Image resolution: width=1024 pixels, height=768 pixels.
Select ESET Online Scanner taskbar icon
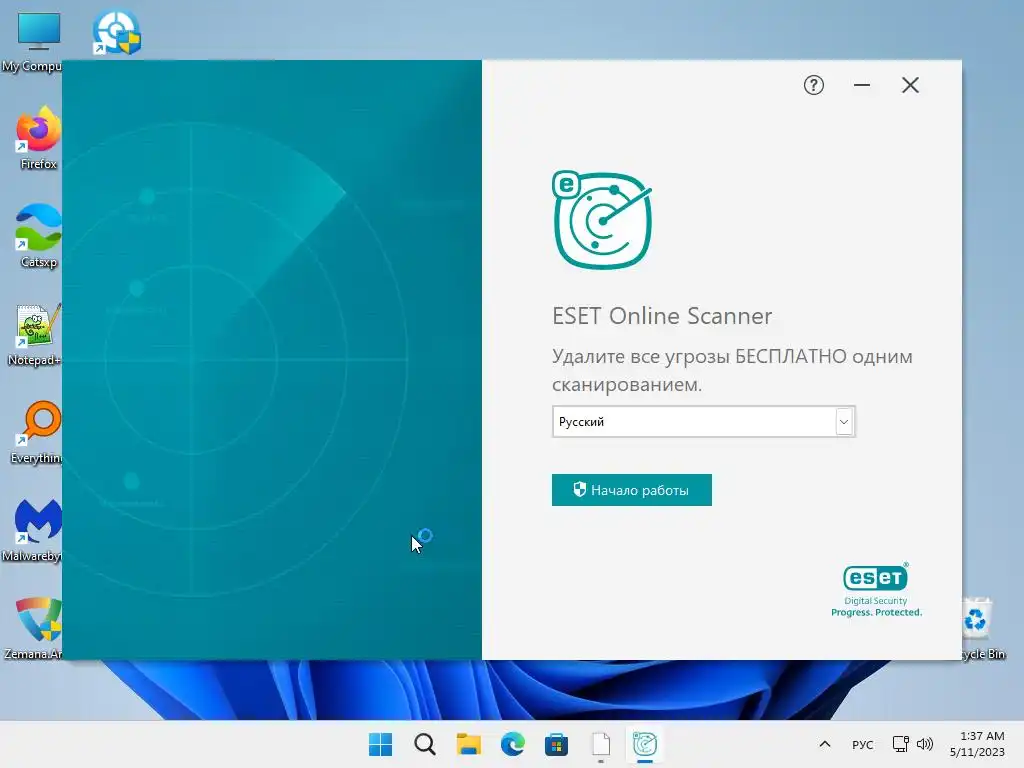645,744
